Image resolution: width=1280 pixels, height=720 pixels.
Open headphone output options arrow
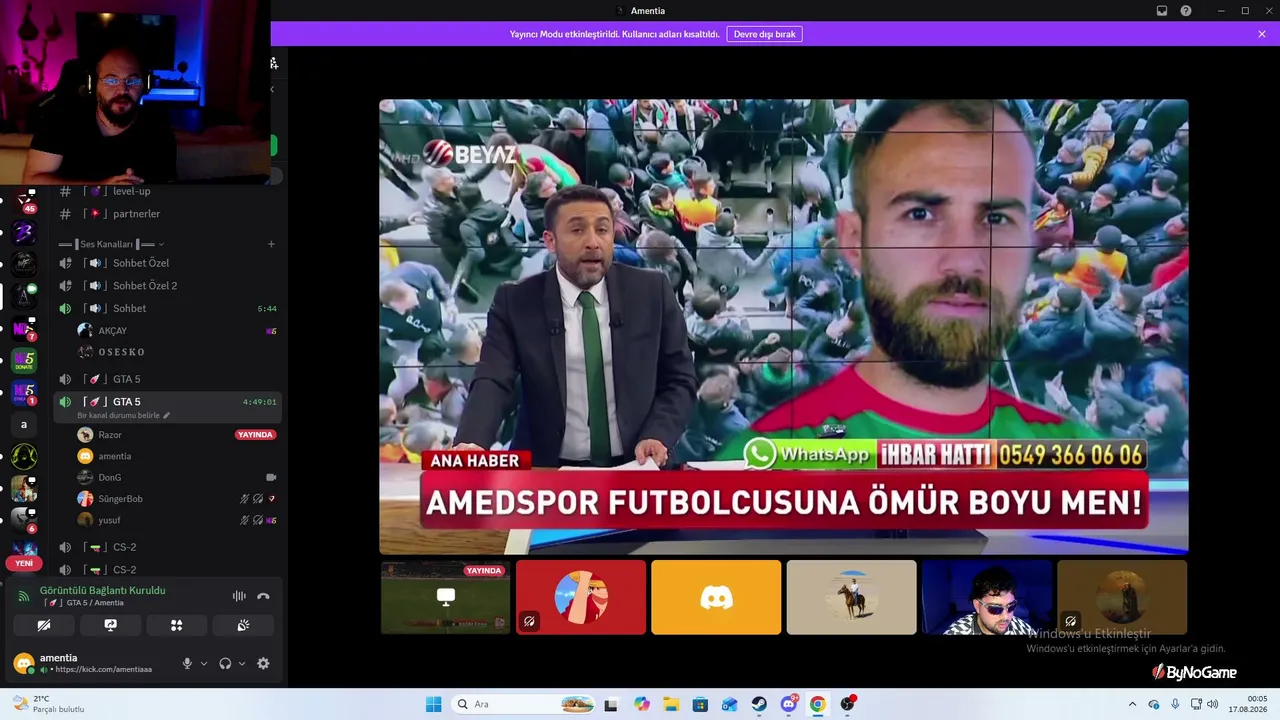click(242, 663)
